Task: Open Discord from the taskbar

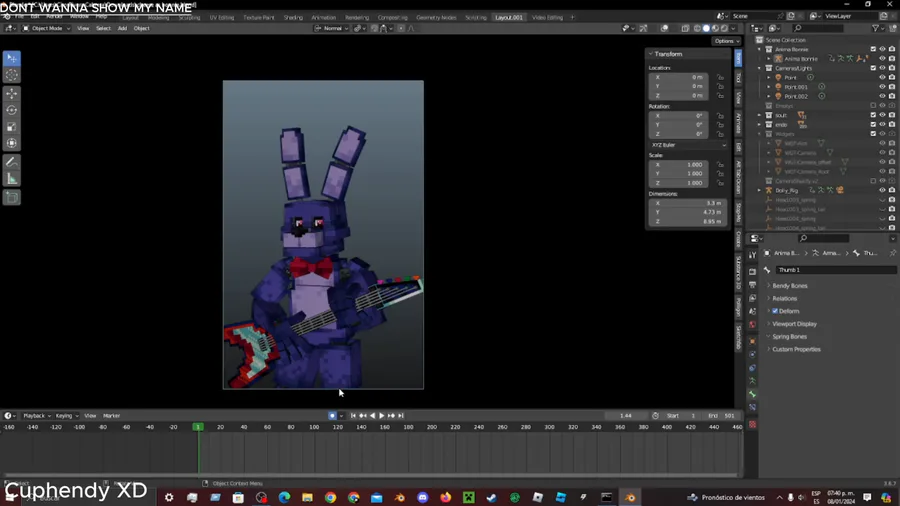Action: click(x=423, y=497)
